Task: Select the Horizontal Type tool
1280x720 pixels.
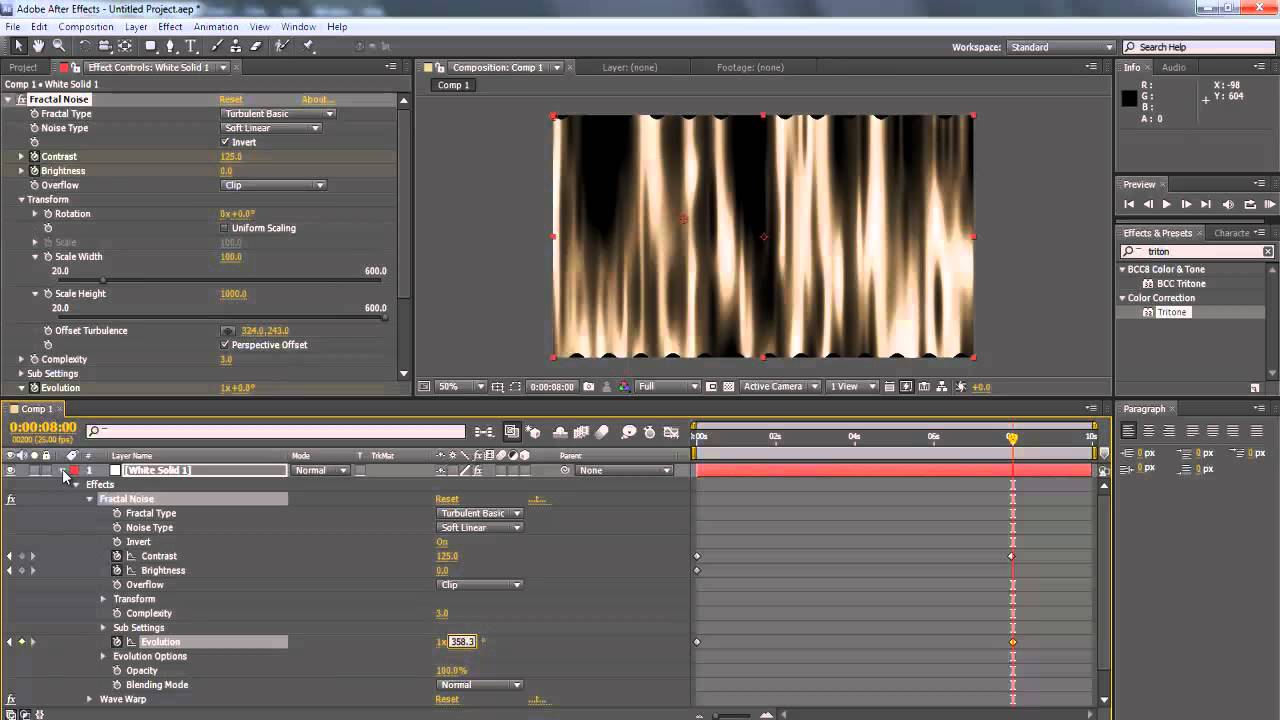Action: tap(191, 46)
